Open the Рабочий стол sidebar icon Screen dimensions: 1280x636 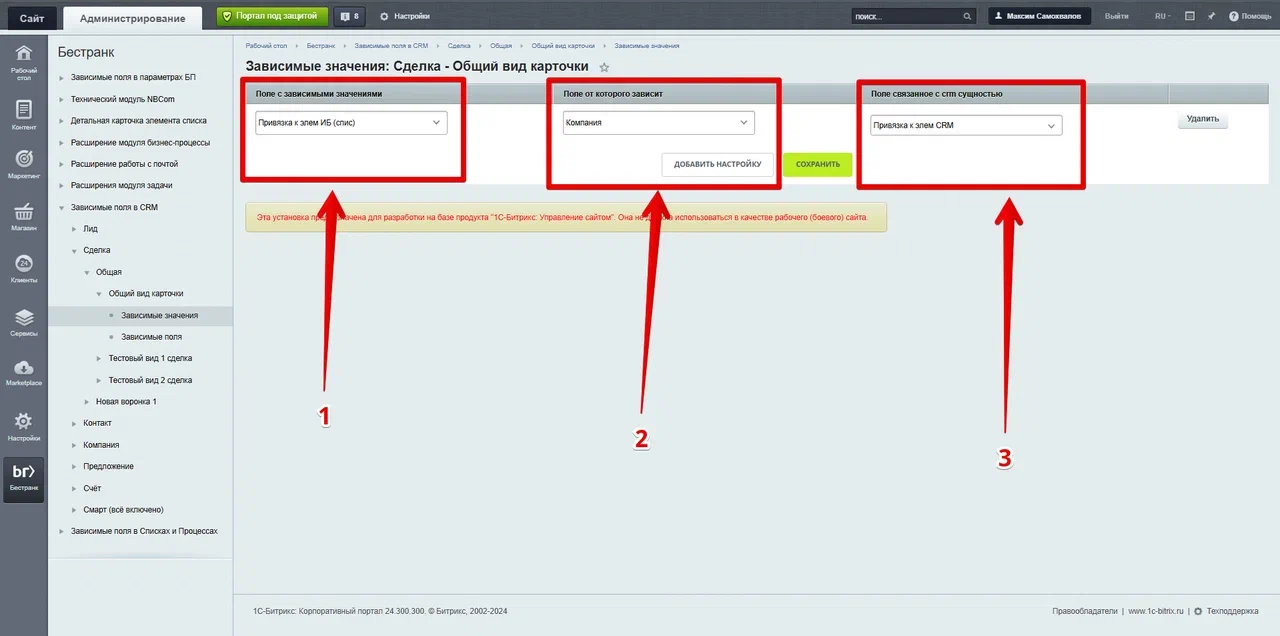tap(24, 55)
